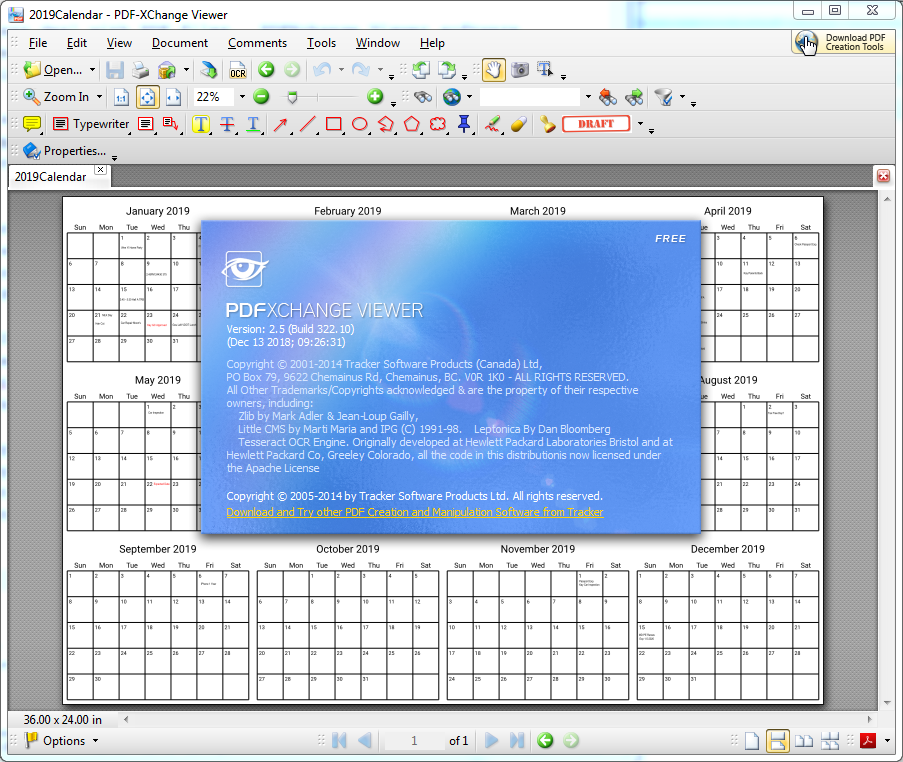Open the Edit menu
The image size is (903, 762).
[77, 43]
